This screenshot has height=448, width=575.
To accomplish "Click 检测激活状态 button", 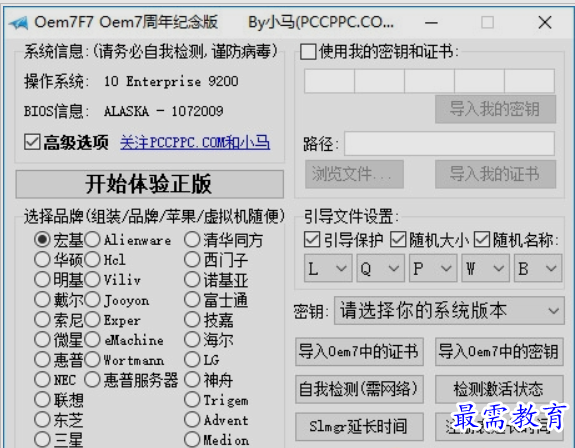I will (499, 389).
